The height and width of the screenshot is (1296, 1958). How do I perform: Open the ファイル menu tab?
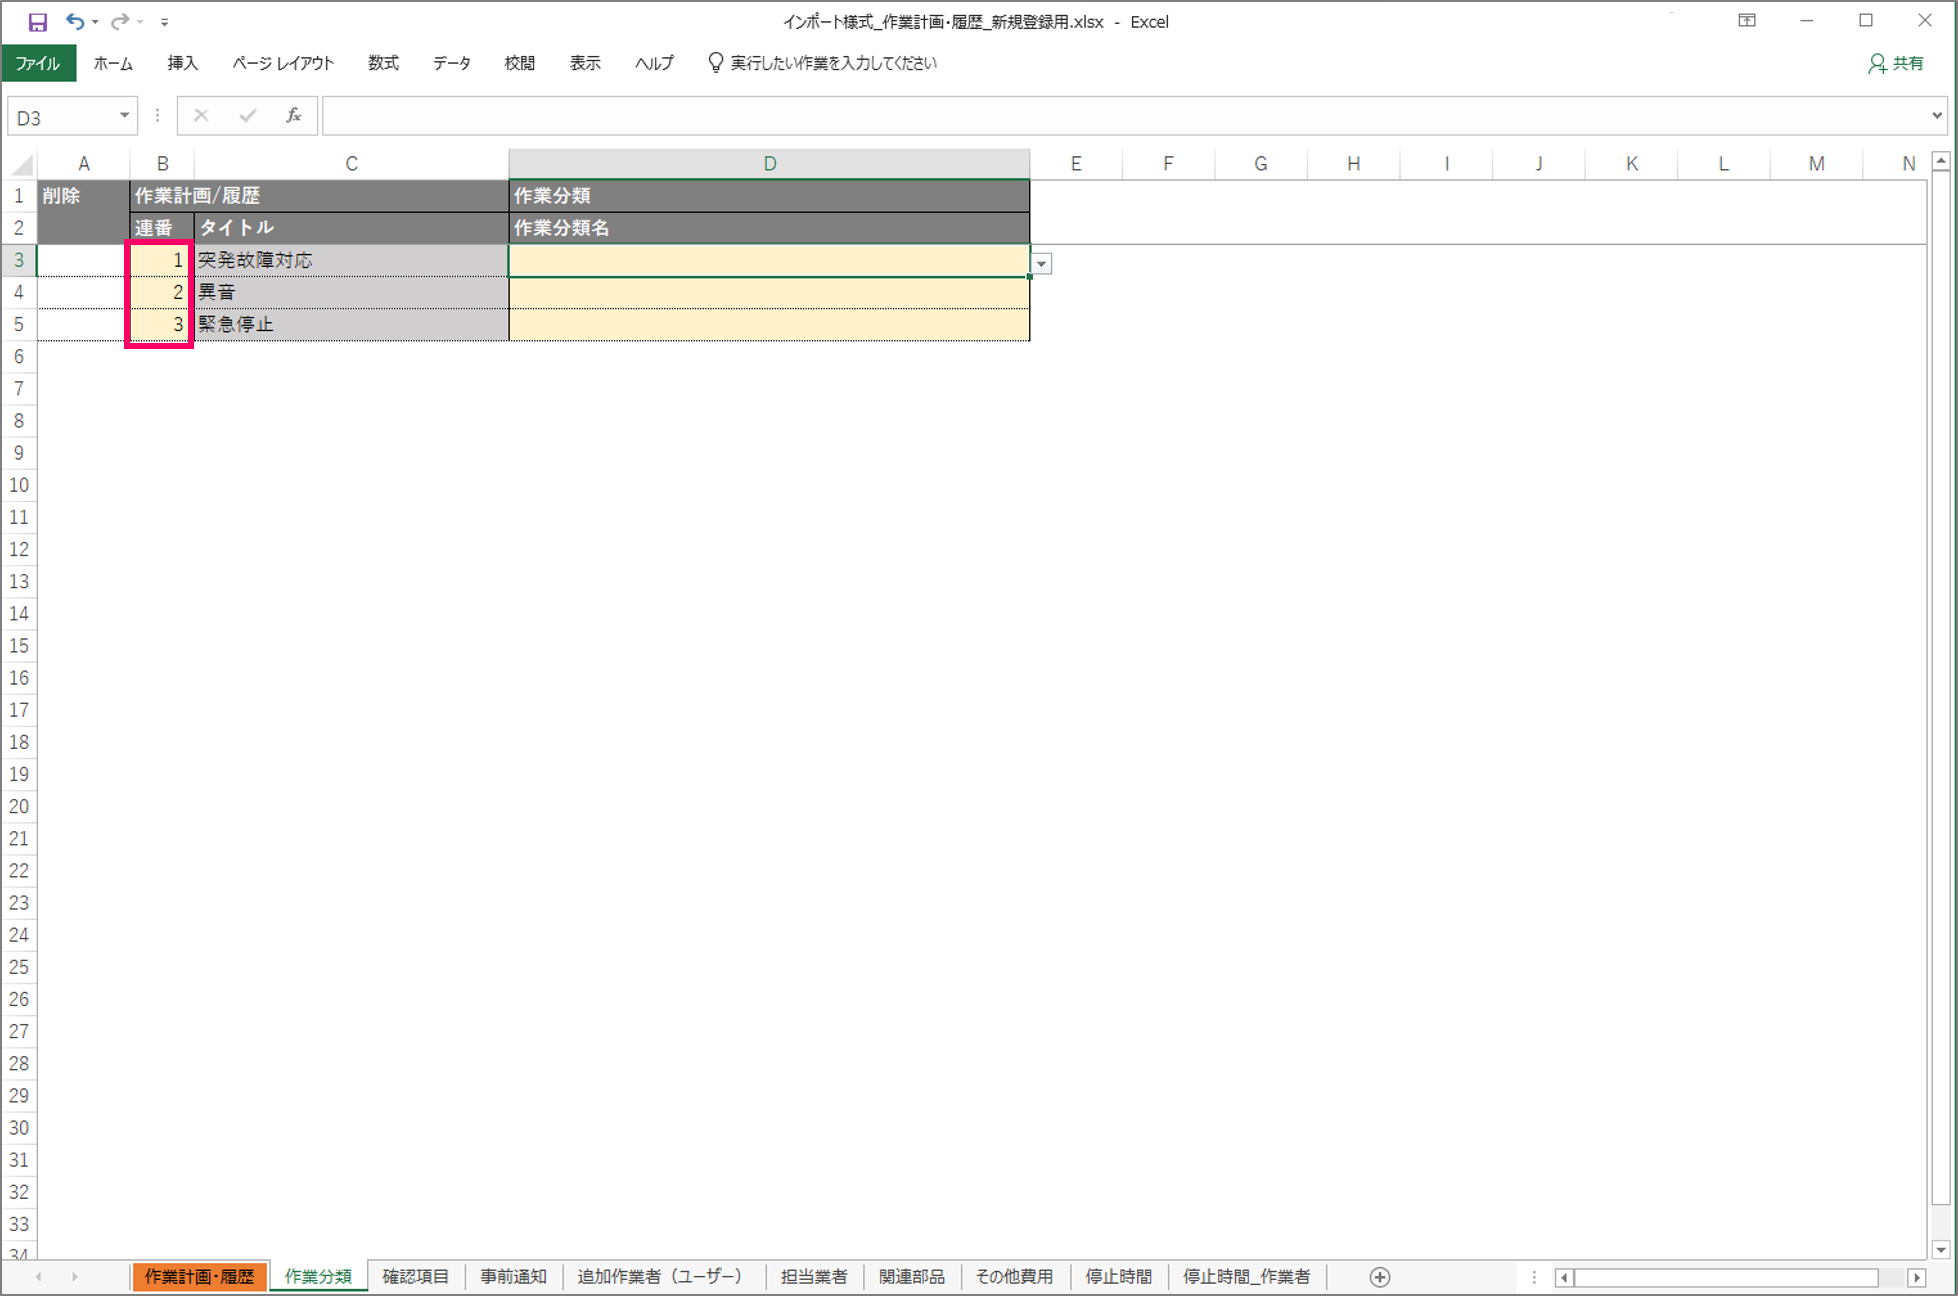38,63
